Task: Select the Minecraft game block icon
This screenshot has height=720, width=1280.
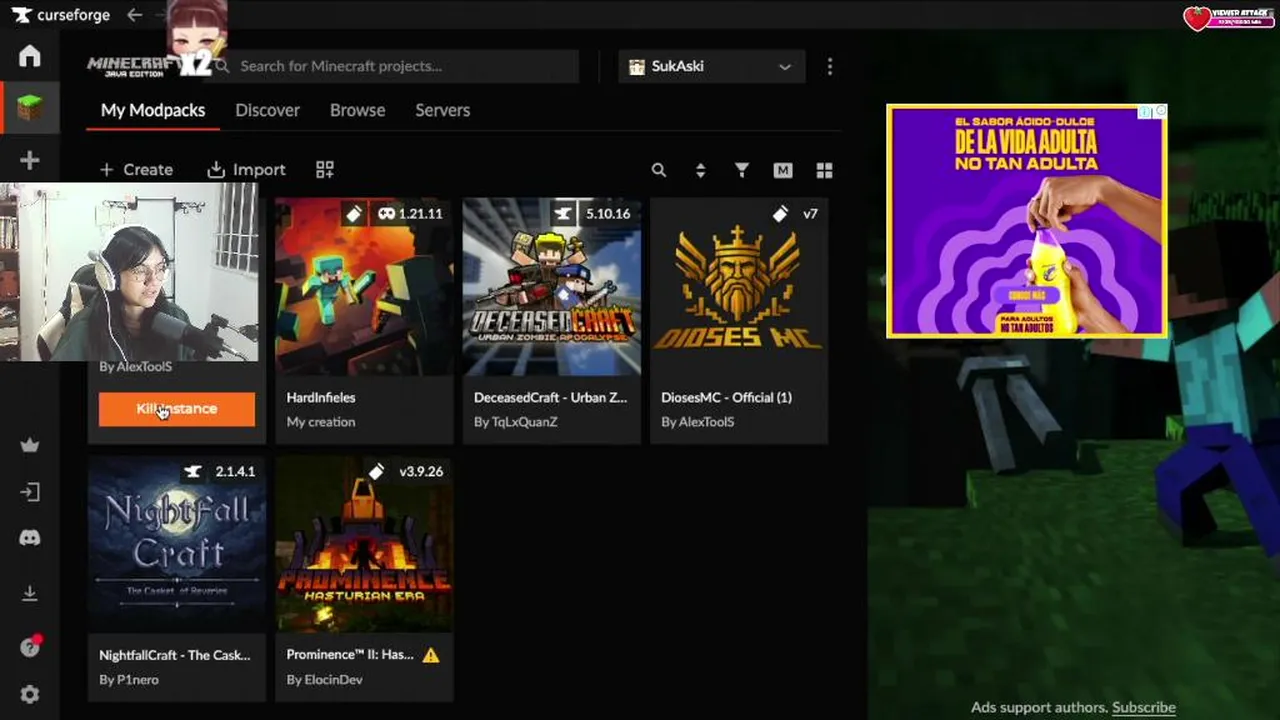Action: coord(29,108)
